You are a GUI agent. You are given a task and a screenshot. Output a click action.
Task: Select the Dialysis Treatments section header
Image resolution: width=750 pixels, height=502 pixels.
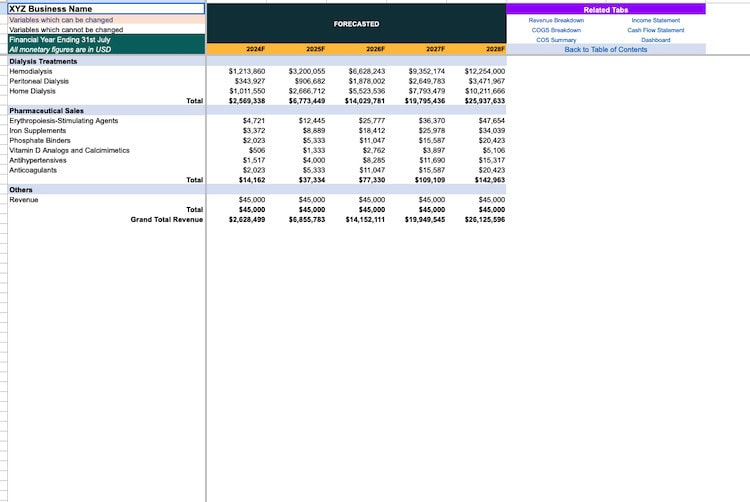(43, 61)
